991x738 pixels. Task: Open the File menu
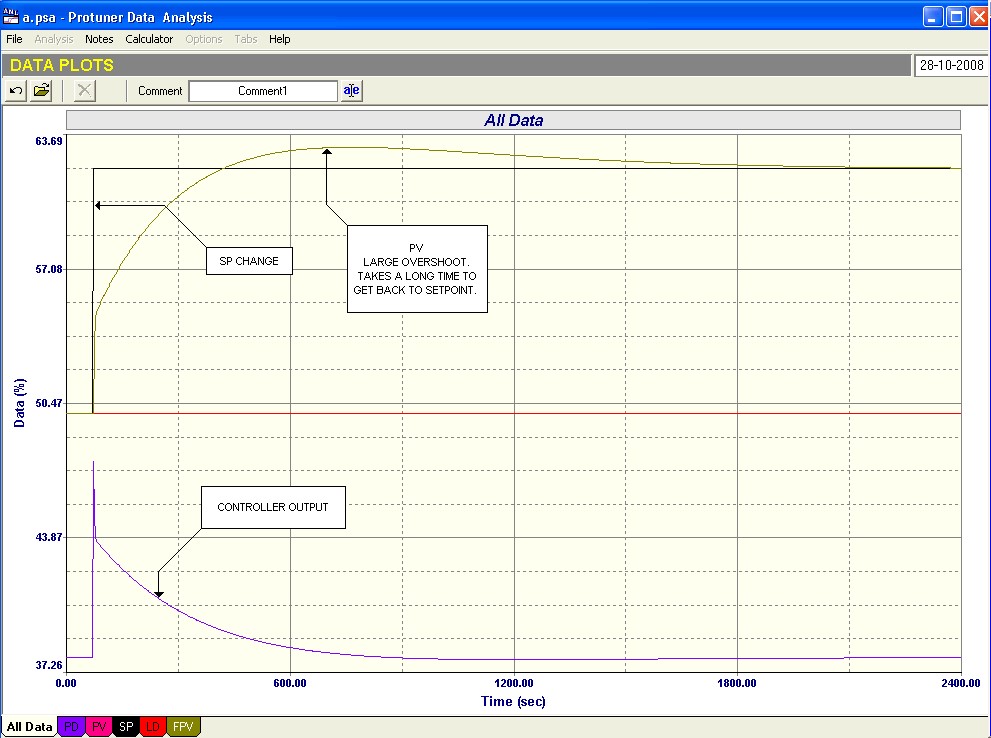[x=14, y=39]
